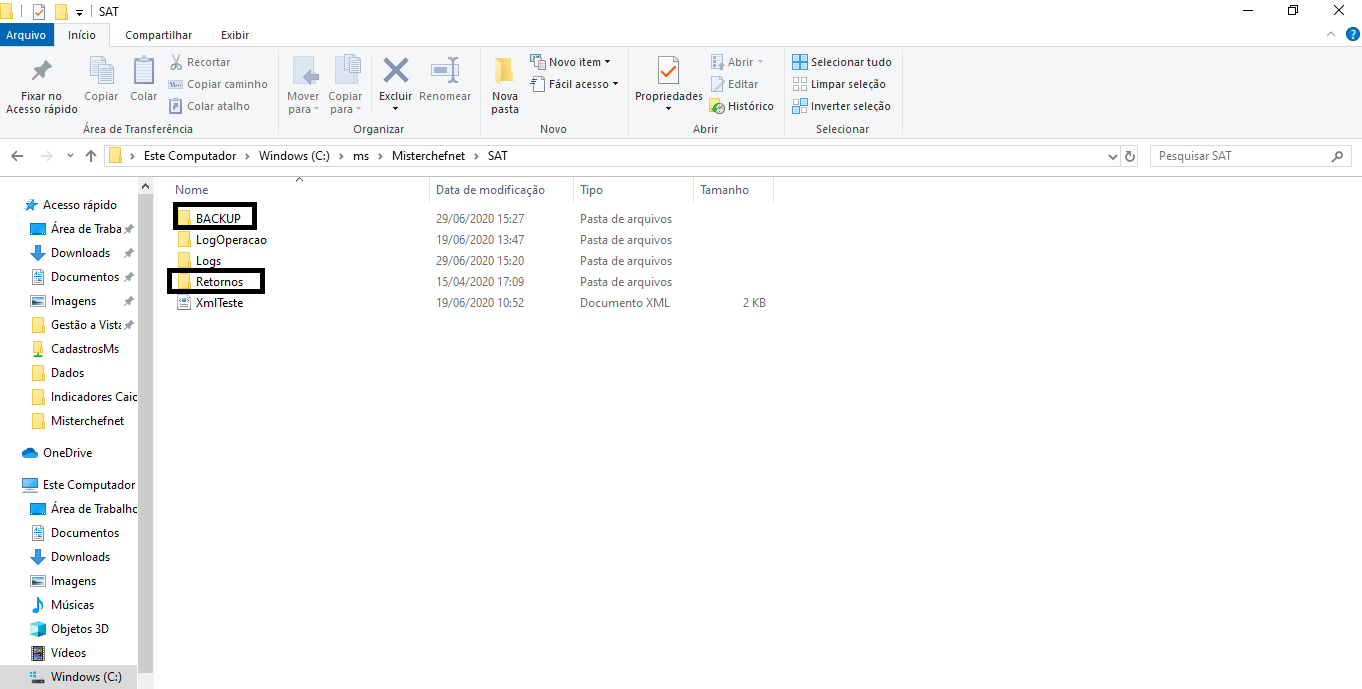Viewport: 1362px width, 689px height.
Task: Switch to the Início tab
Action: coord(82,35)
